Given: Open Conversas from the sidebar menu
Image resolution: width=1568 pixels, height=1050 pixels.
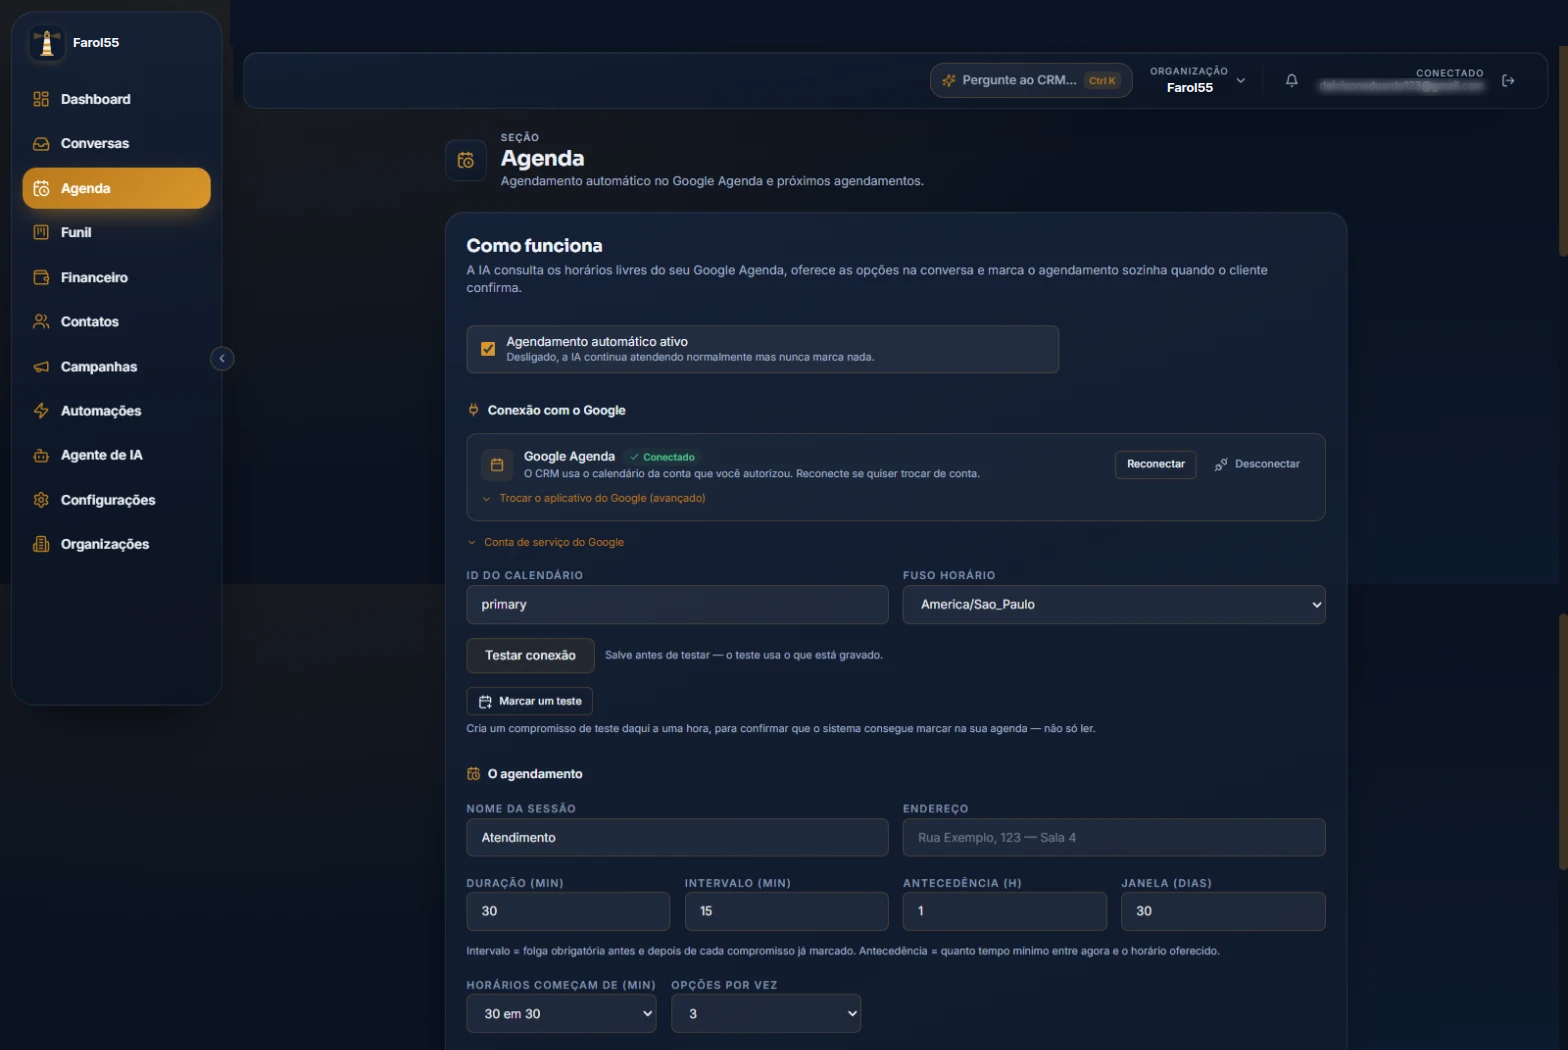Looking at the screenshot, I should coord(116,144).
